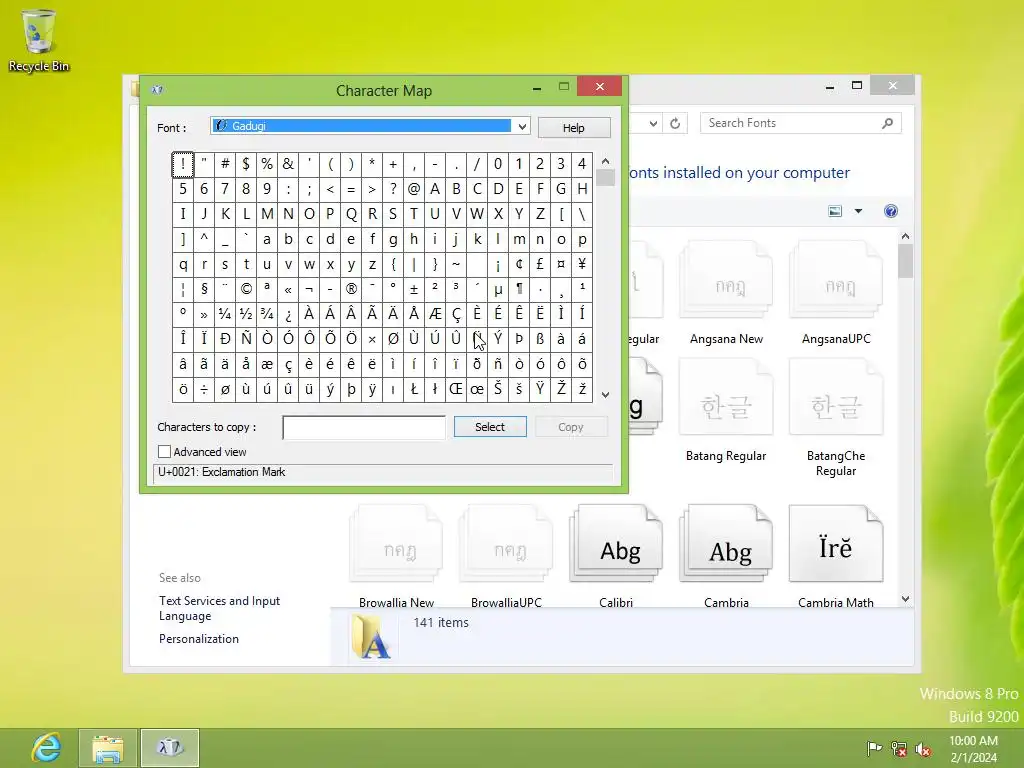Launch Internet Explorer from the taskbar
1024x768 pixels.
tap(46, 748)
